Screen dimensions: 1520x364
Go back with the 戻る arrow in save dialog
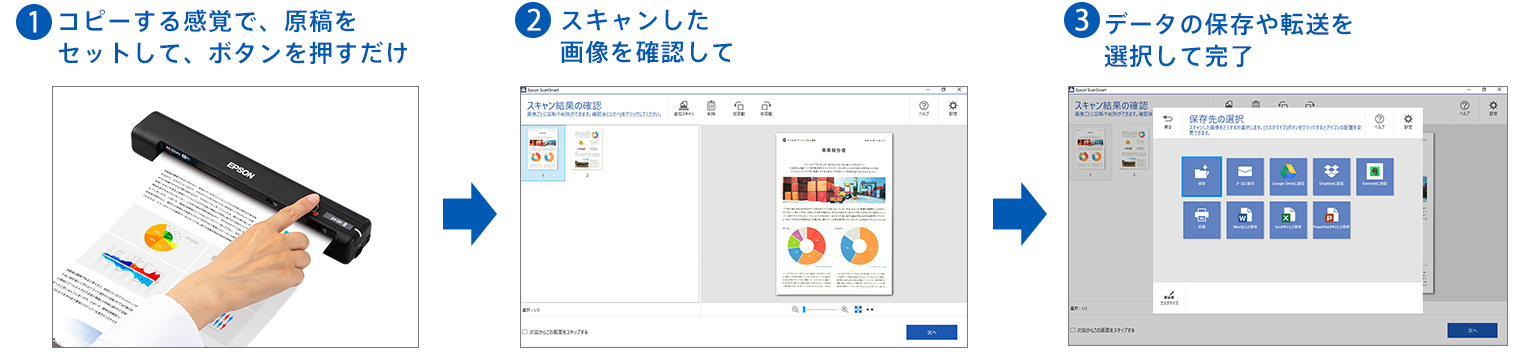1167,121
